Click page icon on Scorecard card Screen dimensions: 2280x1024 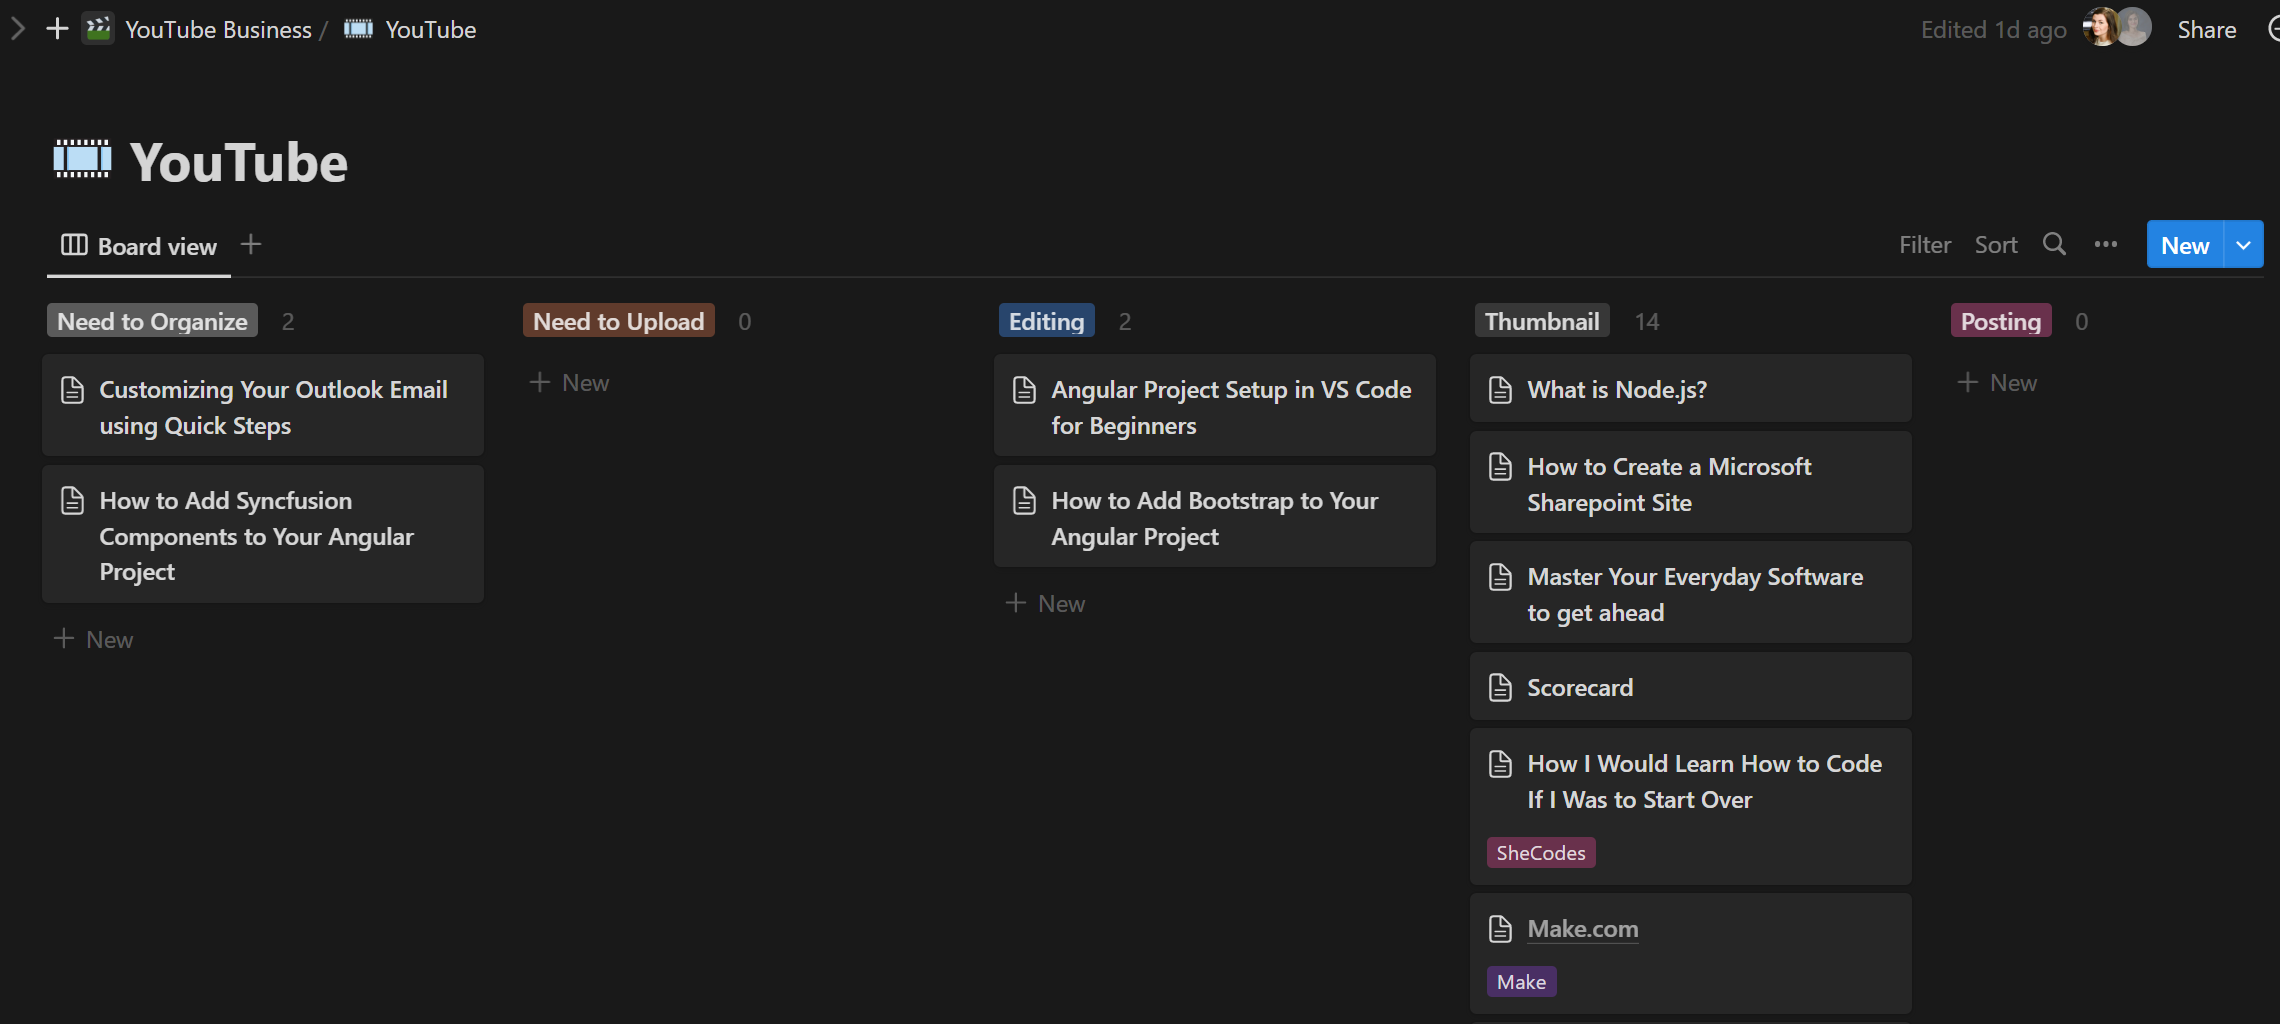point(1500,688)
